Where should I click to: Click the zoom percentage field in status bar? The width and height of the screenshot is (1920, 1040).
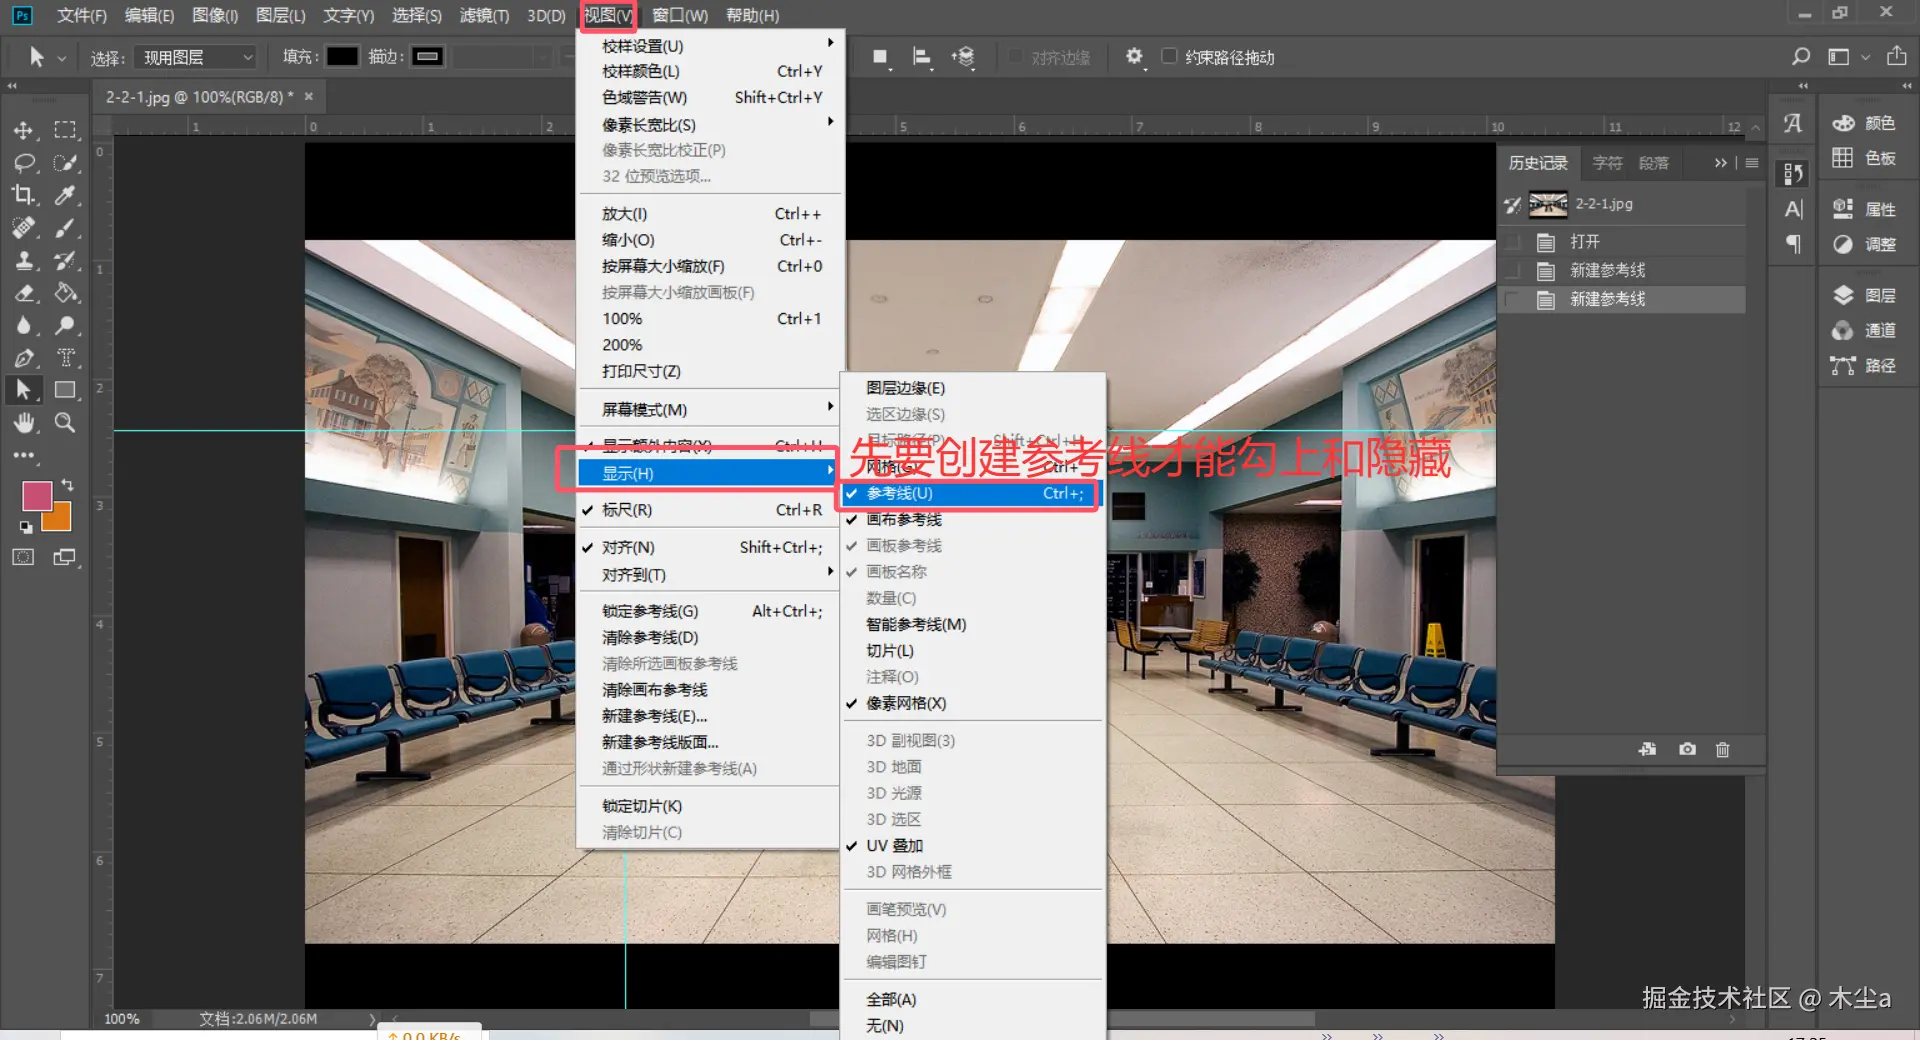pyautogui.click(x=122, y=1018)
